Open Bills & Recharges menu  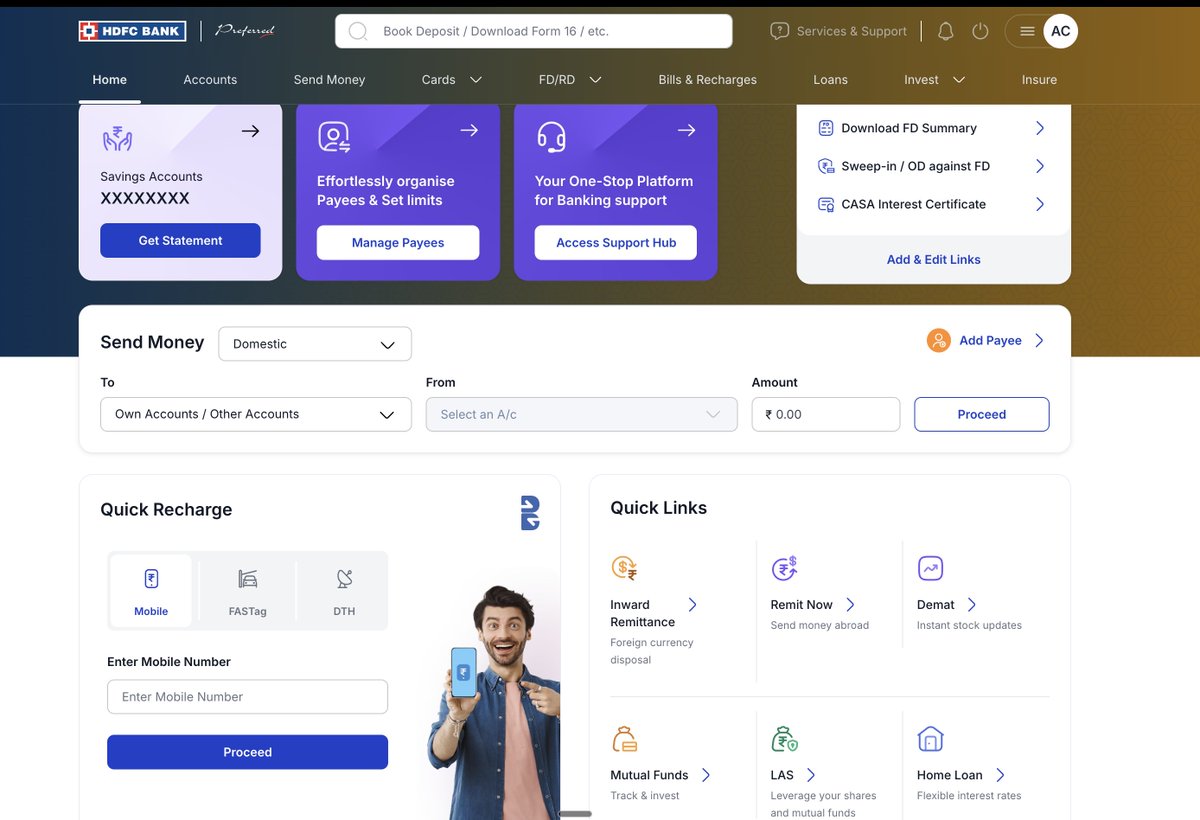tap(707, 80)
